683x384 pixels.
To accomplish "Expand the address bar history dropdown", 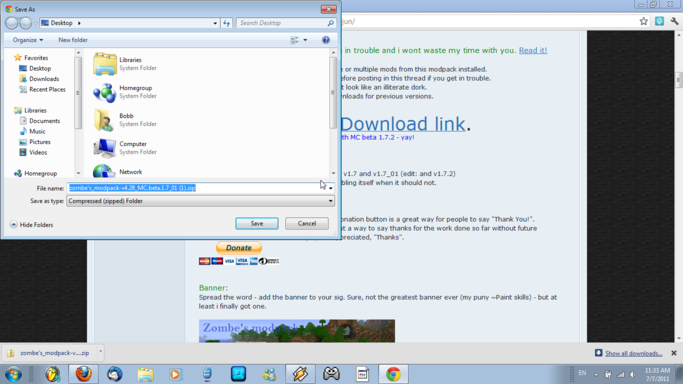I will pos(215,23).
